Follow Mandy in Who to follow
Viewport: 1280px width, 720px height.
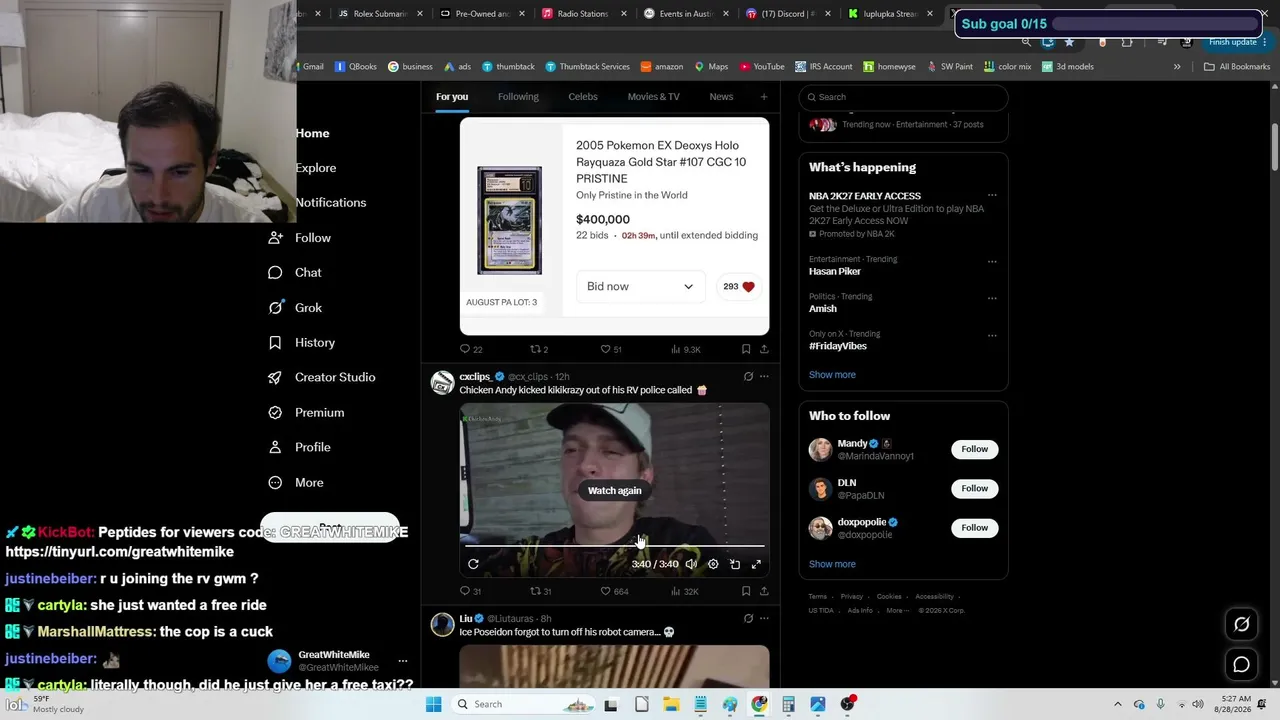[x=974, y=449]
